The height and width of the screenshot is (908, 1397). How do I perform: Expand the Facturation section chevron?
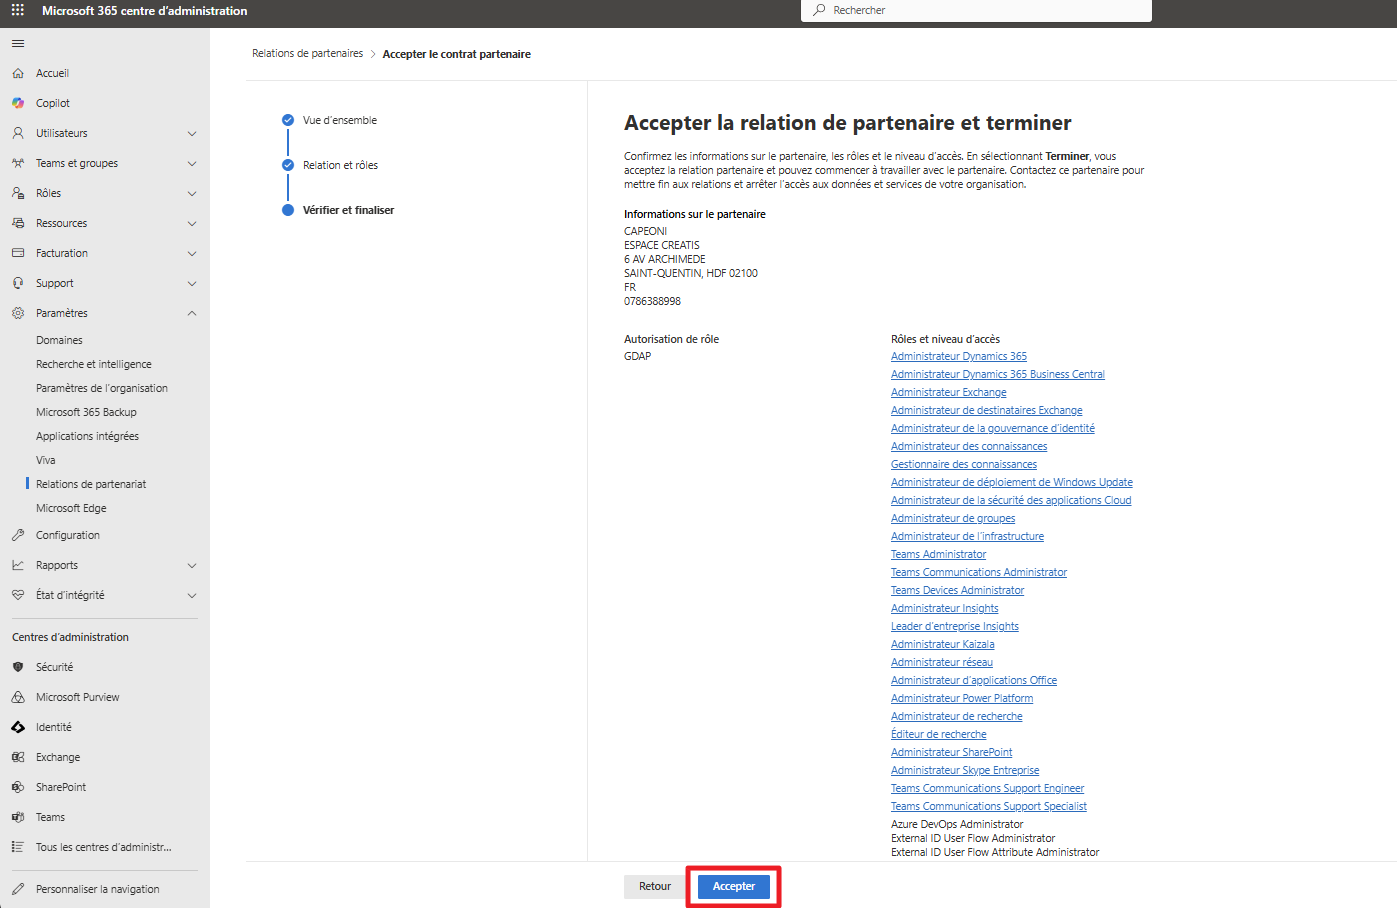coord(192,253)
